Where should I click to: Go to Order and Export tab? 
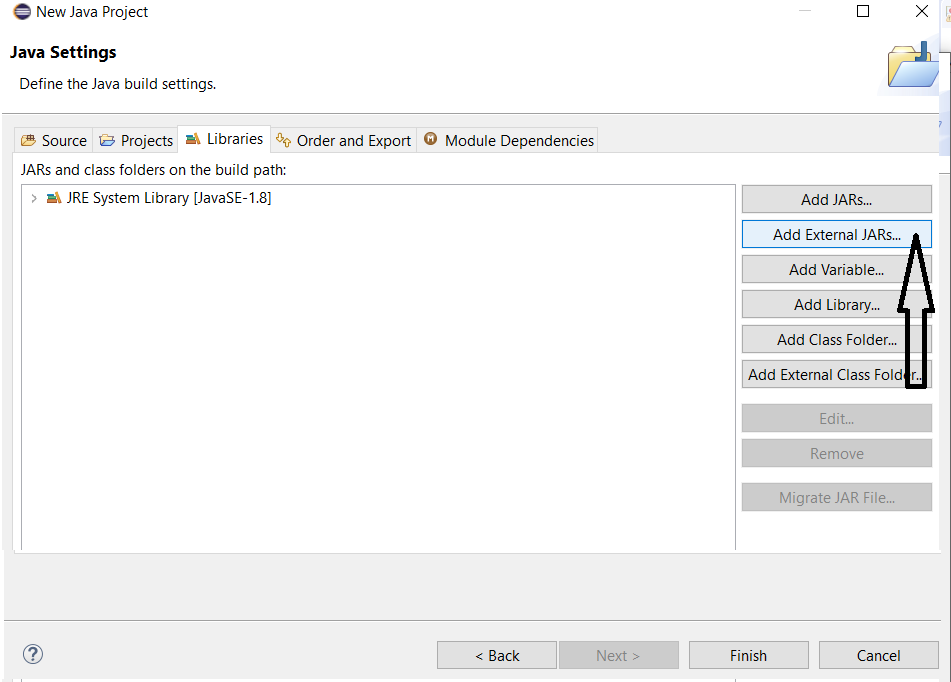tap(344, 141)
